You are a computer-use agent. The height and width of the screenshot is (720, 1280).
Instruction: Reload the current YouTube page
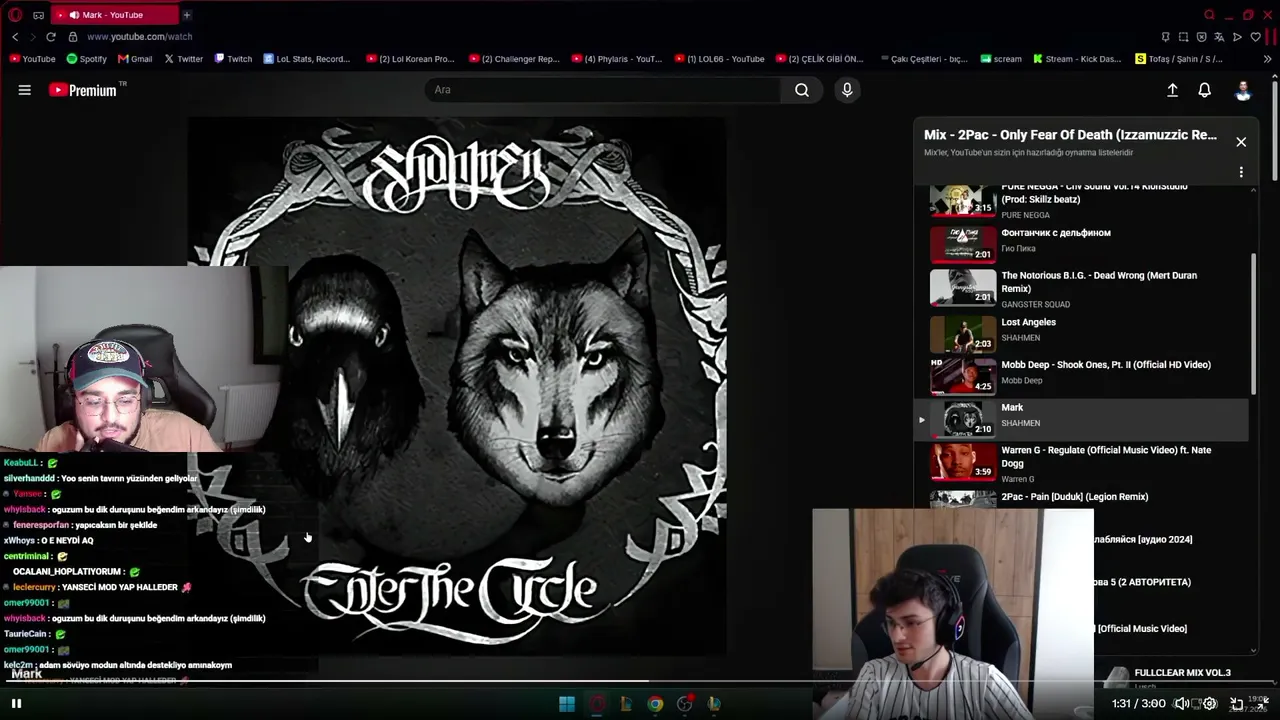pos(52,37)
